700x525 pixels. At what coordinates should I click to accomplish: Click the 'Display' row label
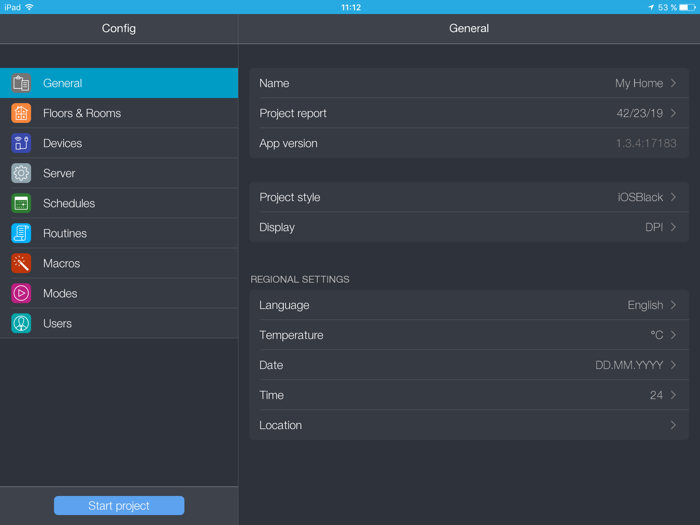coord(277,228)
